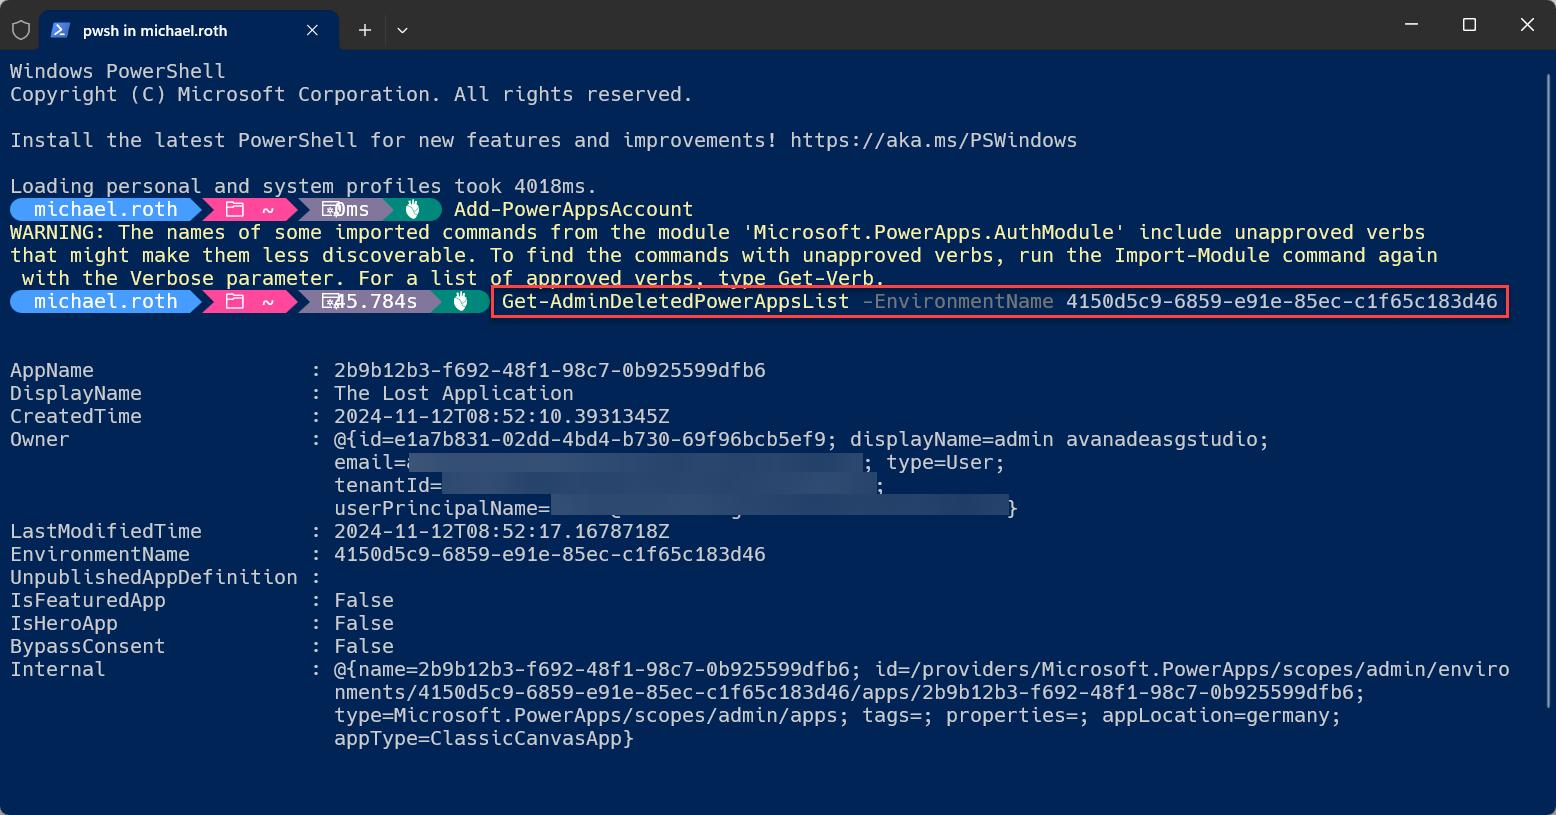Open a new terminal tab

pos(365,30)
